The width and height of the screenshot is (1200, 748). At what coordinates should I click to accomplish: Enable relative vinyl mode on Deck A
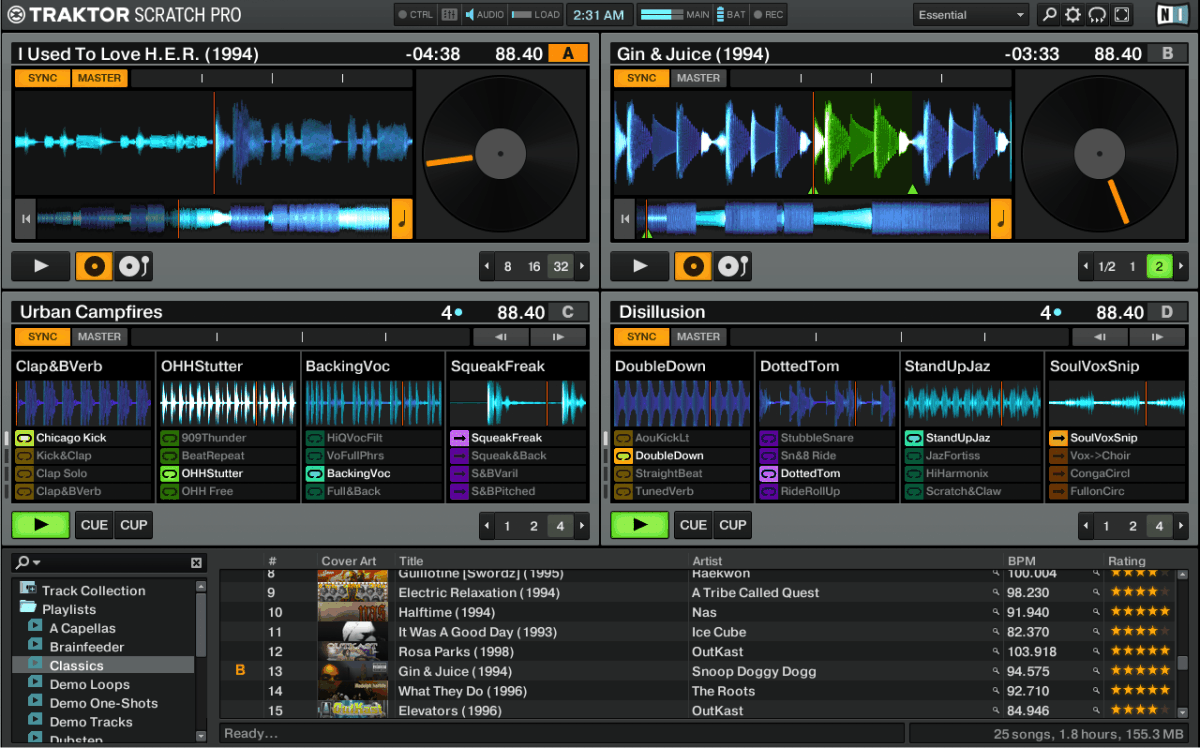pyautogui.click(x=94, y=266)
